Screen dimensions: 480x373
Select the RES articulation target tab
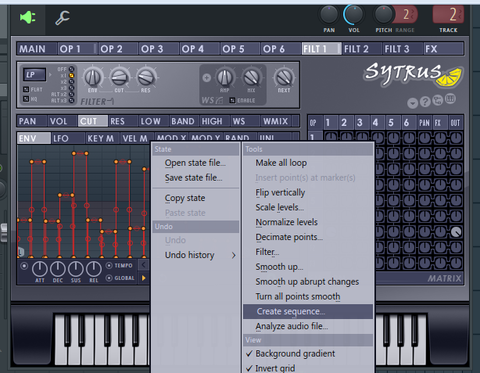tap(122, 121)
